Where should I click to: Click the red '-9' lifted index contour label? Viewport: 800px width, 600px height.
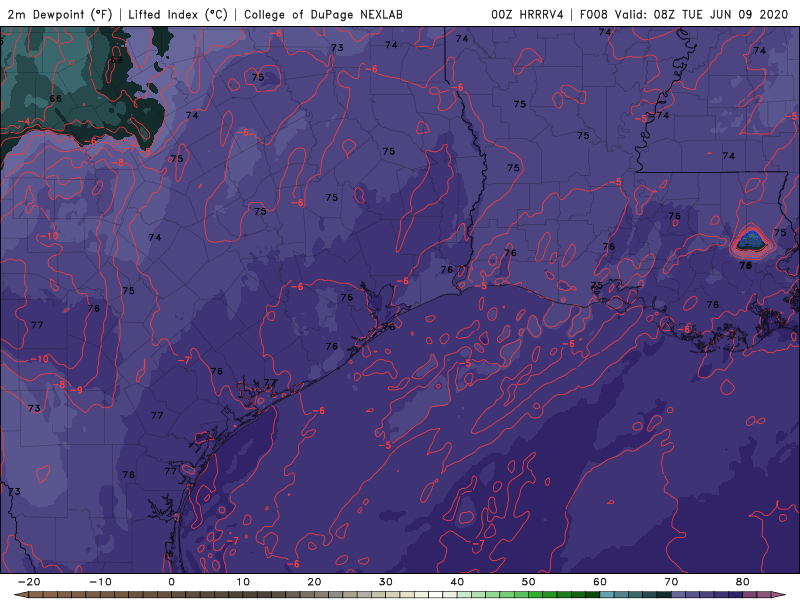point(76,390)
